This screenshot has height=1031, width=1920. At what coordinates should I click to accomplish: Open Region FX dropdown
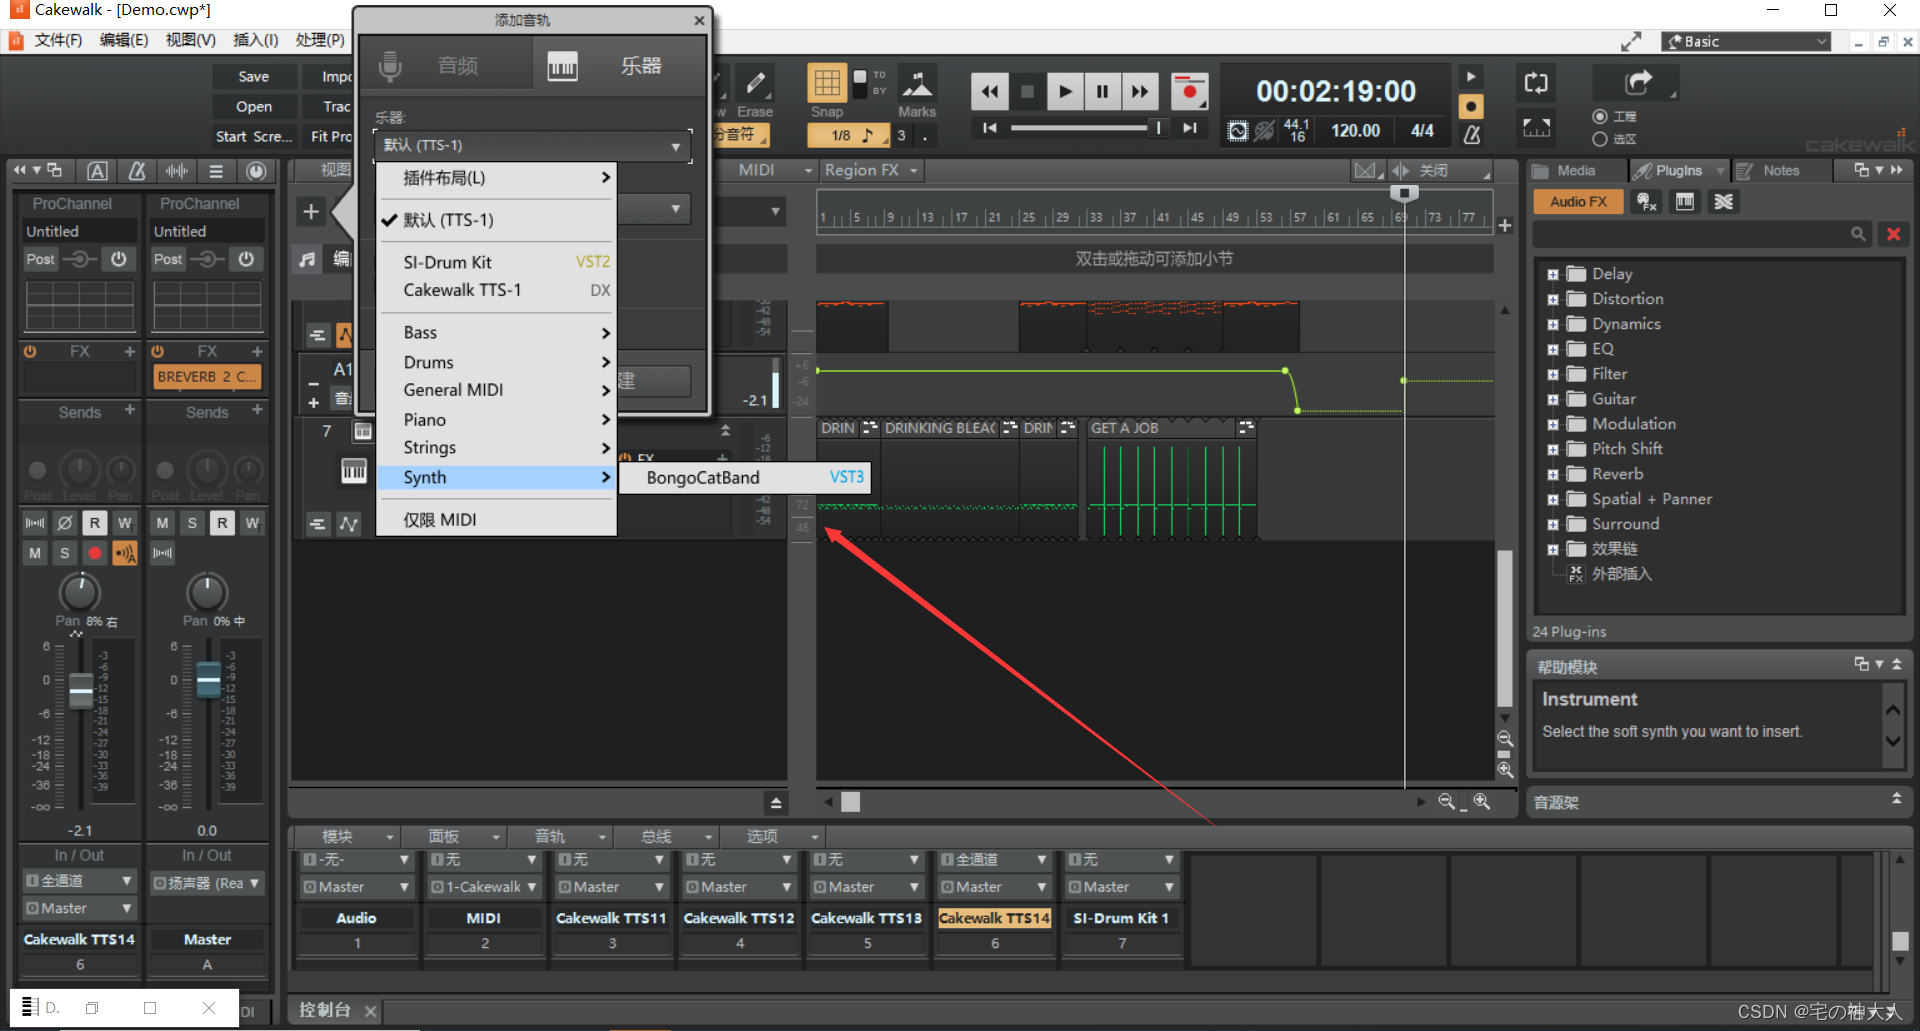coord(870,171)
